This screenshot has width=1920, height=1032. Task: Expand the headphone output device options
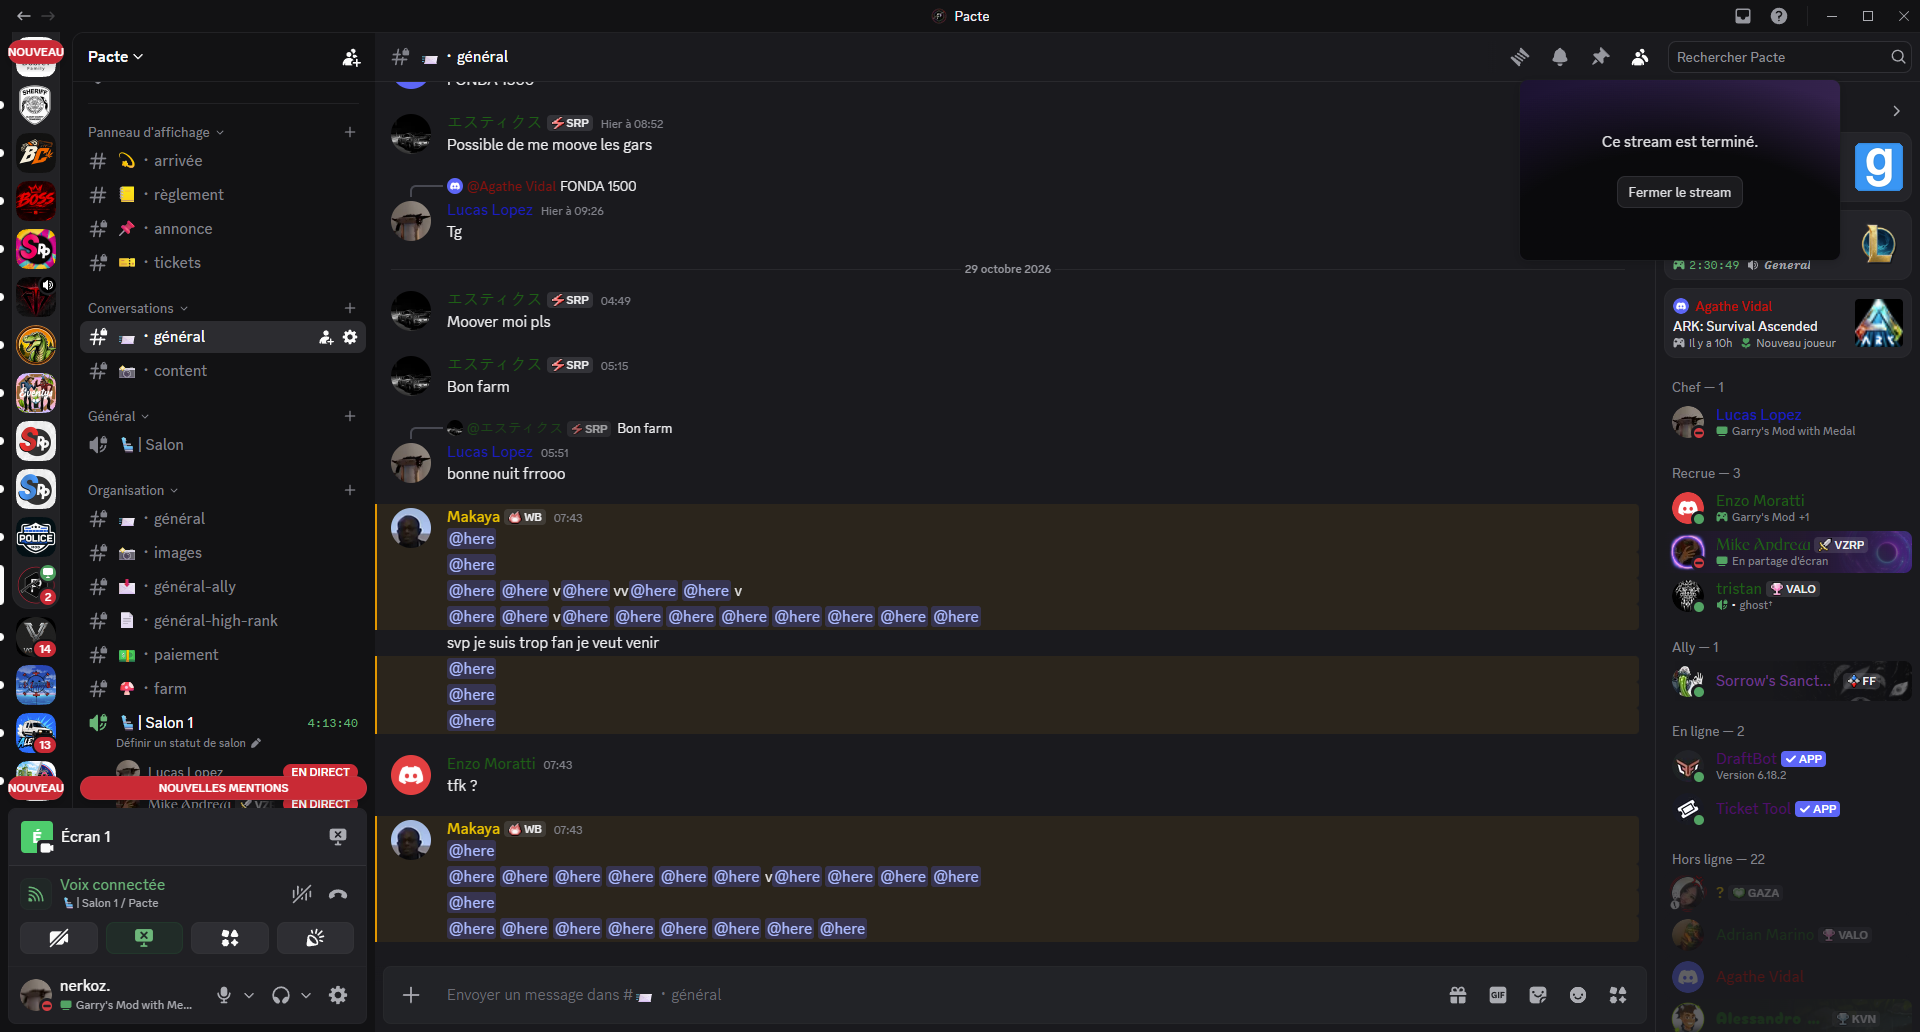[306, 995]
